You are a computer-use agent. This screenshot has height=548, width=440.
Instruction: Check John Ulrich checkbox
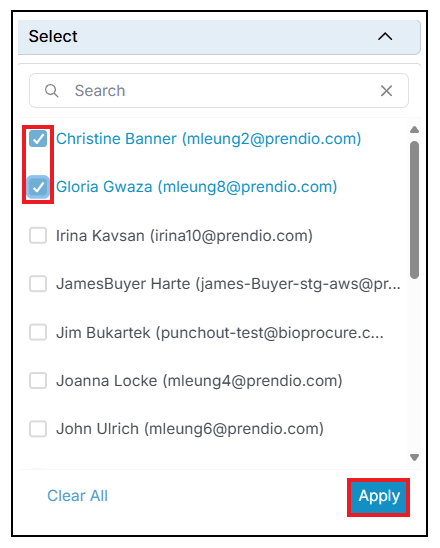(38, 429)
